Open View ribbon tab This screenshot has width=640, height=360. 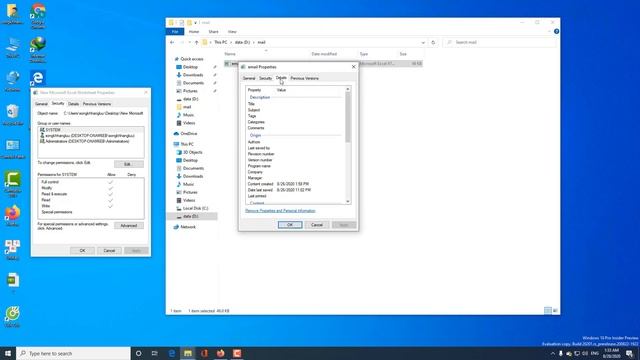pos(232,32)
